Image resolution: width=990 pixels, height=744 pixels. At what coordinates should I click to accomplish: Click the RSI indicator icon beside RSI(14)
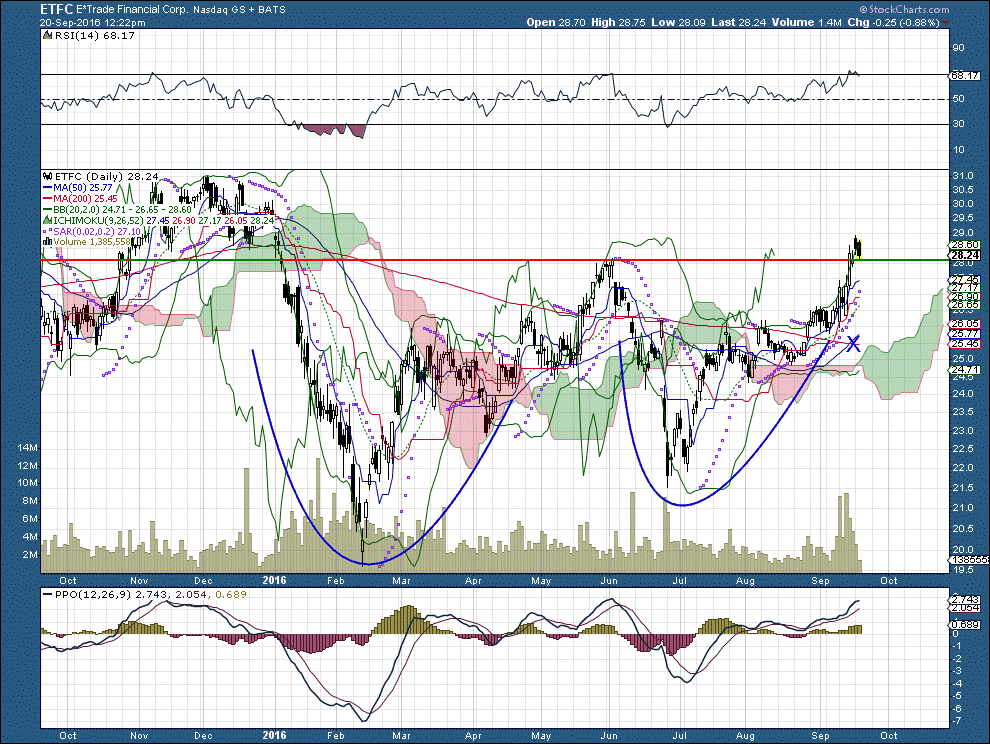click(x=47, y=36)
